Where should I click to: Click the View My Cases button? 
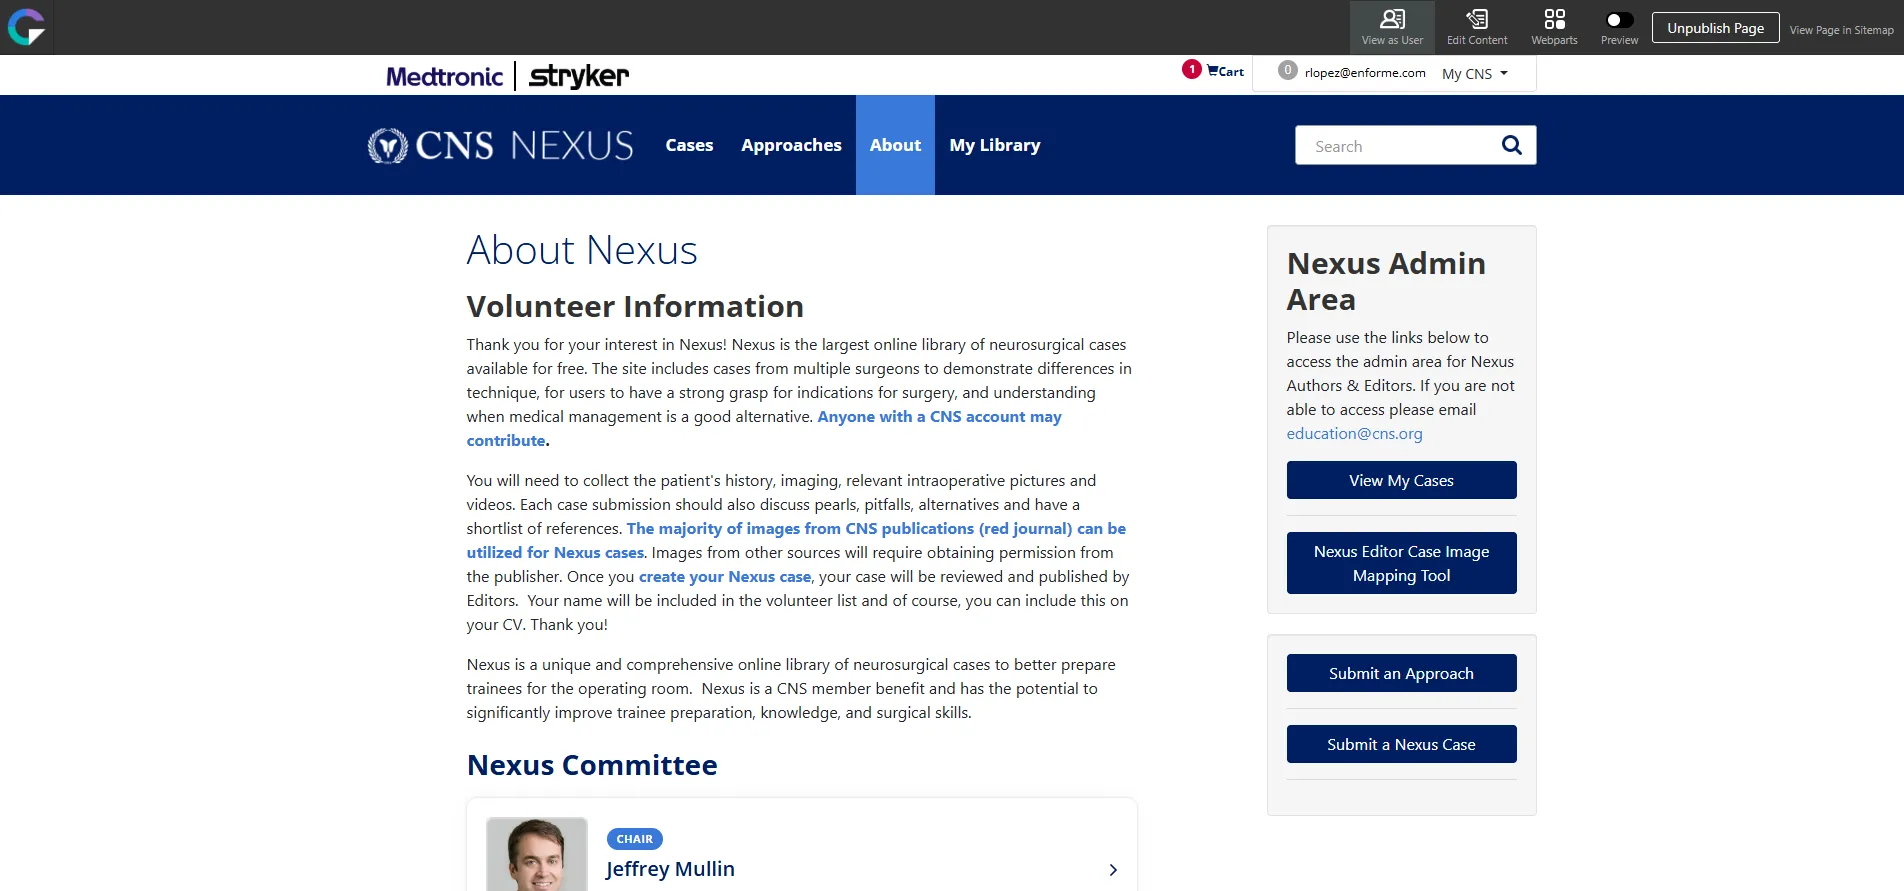[1401, 480]
